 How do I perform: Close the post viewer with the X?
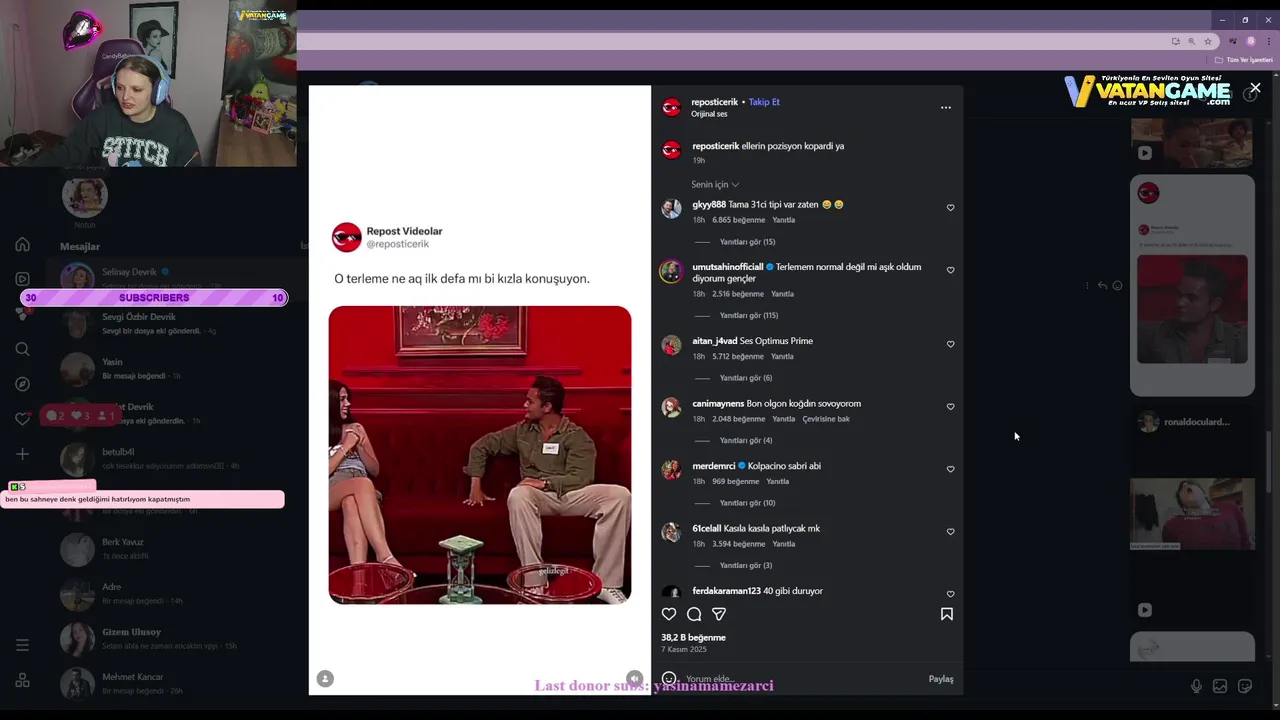(x=1255, y=88)
